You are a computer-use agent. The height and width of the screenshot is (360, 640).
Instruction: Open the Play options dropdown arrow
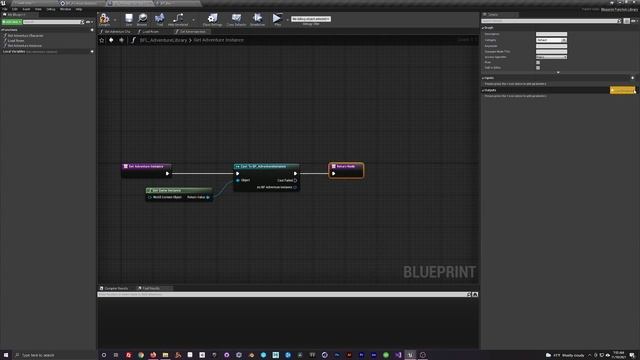coord(287,20)
